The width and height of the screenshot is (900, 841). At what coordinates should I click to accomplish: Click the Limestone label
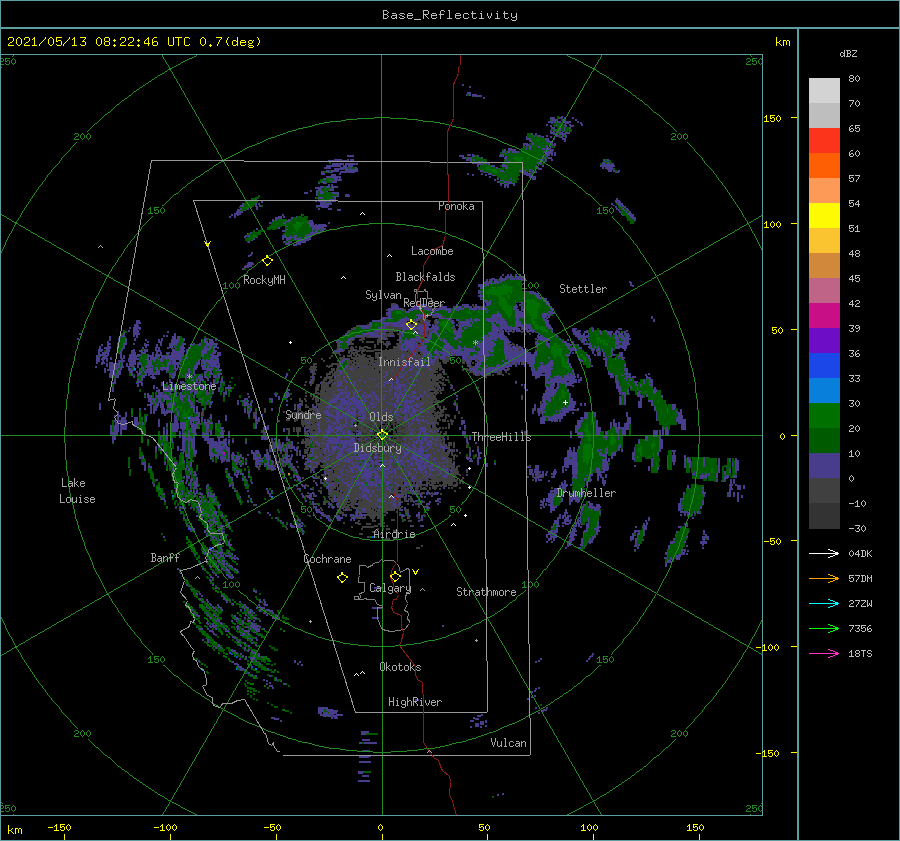pos(189,386)
